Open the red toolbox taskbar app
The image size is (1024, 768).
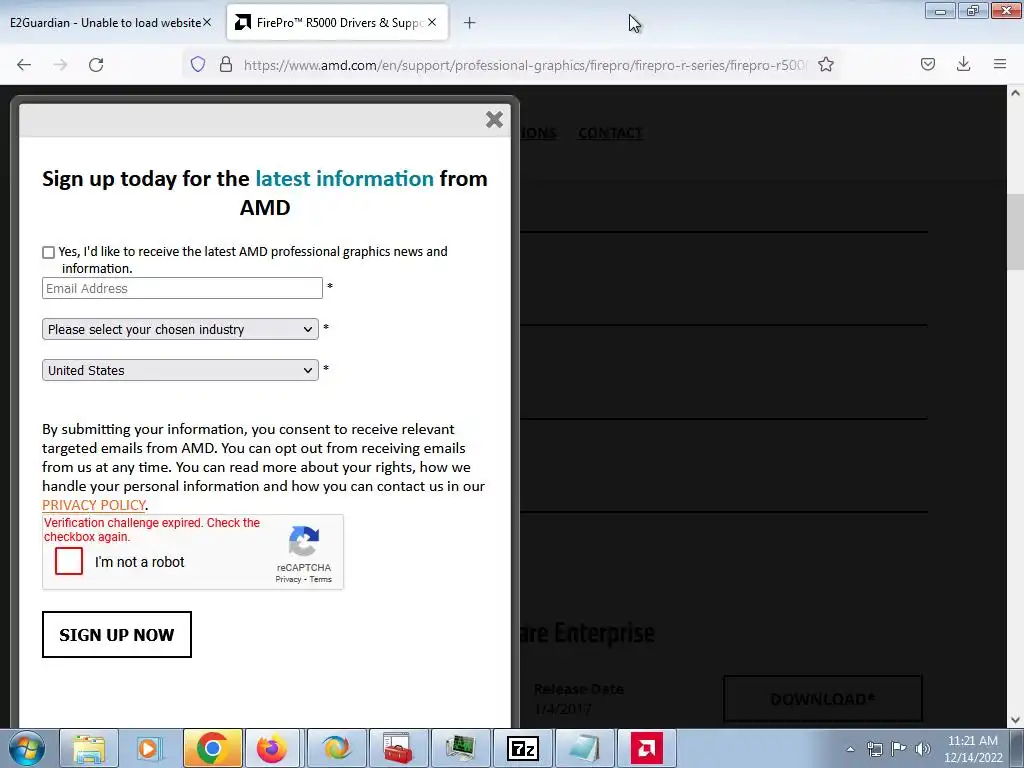click(398, 748)
